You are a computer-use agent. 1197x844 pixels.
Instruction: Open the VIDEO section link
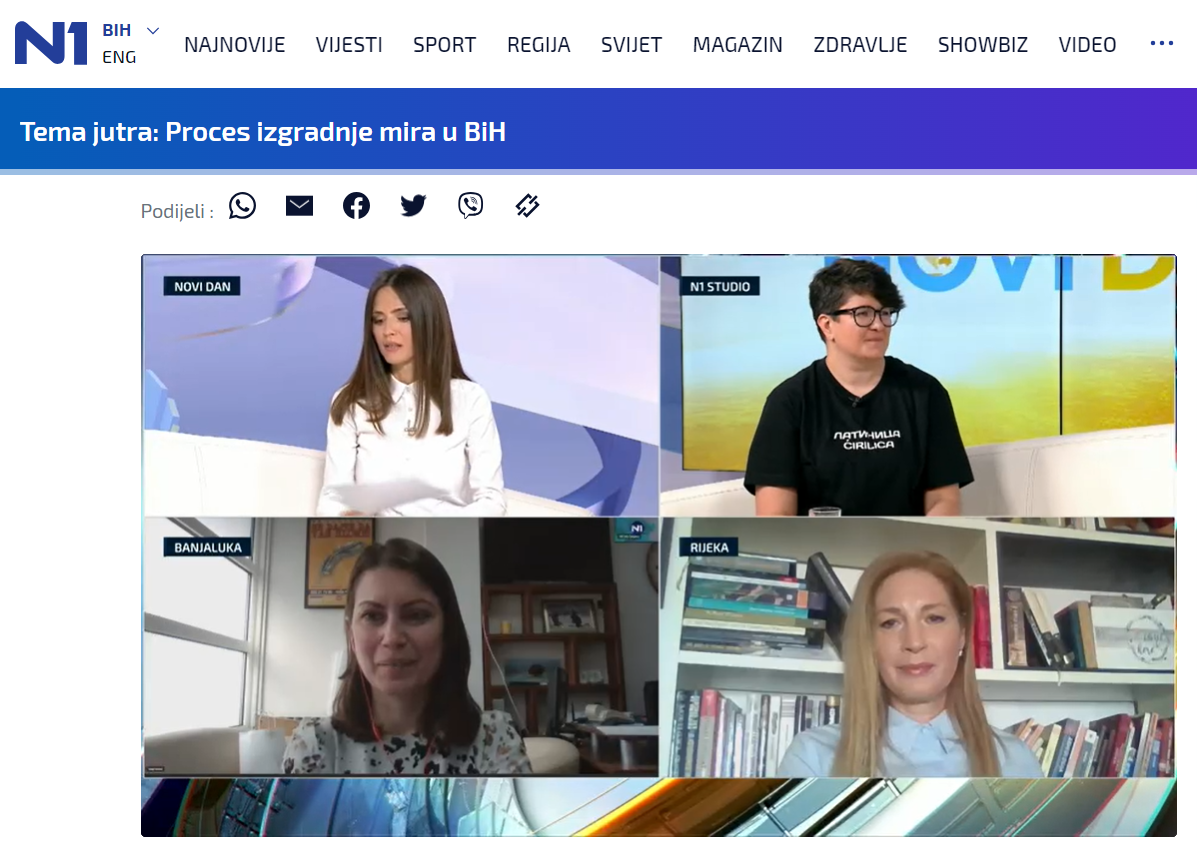coord(1087,44)
